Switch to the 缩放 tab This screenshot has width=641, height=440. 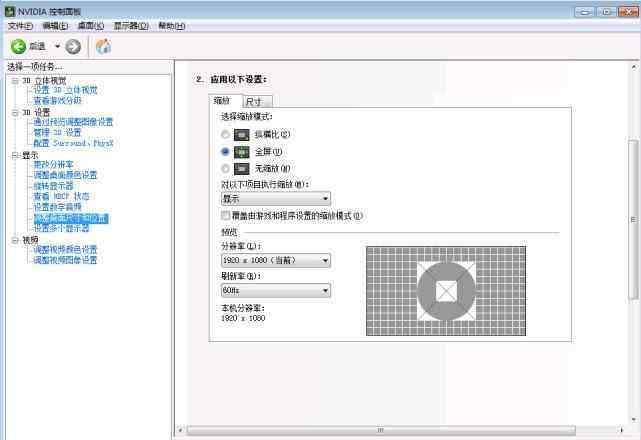pos(225,101)
